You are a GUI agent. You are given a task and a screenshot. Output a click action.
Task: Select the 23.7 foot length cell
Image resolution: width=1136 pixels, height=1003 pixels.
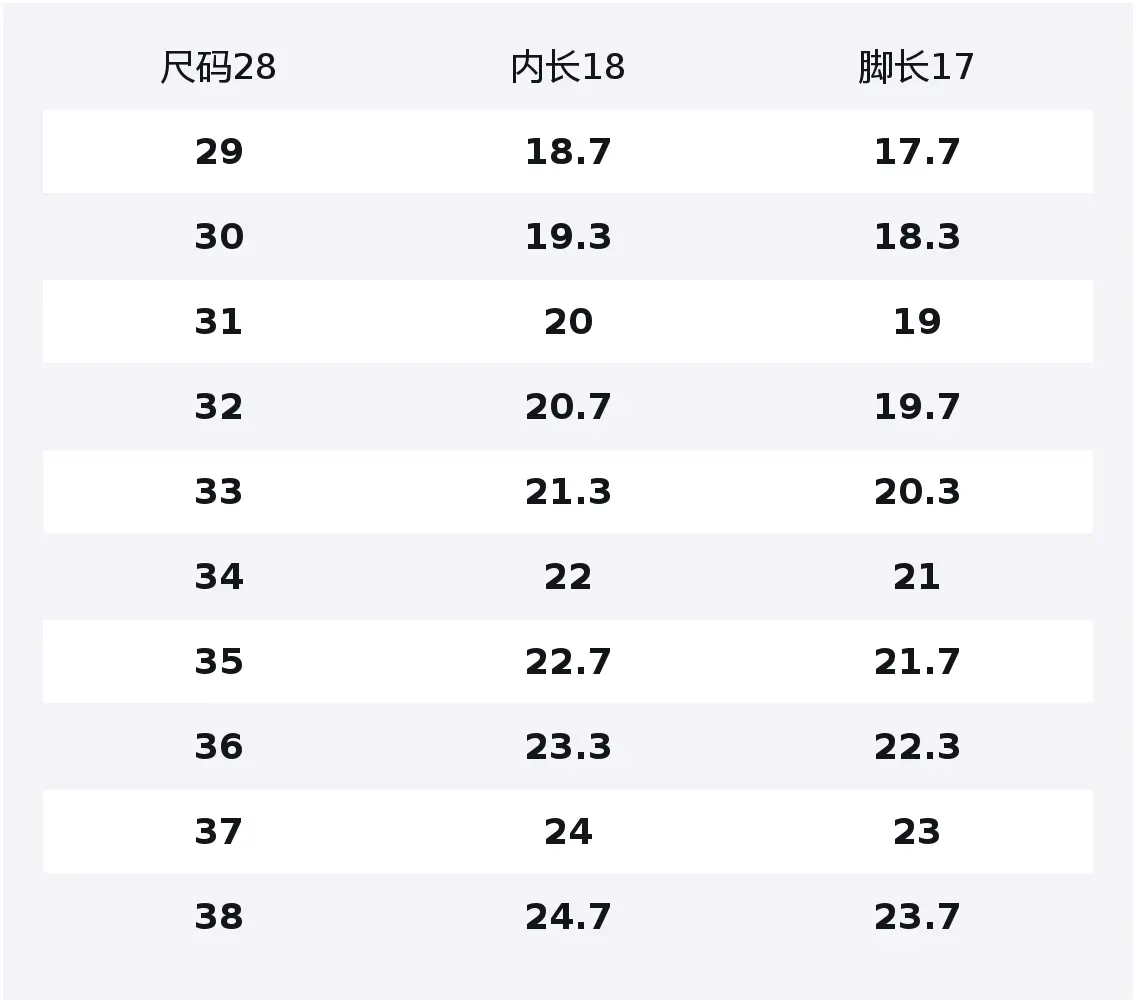click(x=916, y=917)
